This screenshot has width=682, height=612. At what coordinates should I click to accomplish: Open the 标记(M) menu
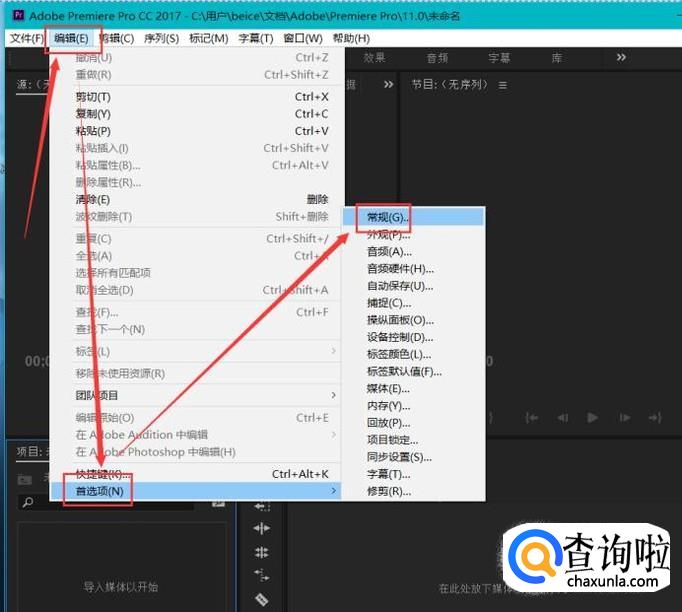209,39
